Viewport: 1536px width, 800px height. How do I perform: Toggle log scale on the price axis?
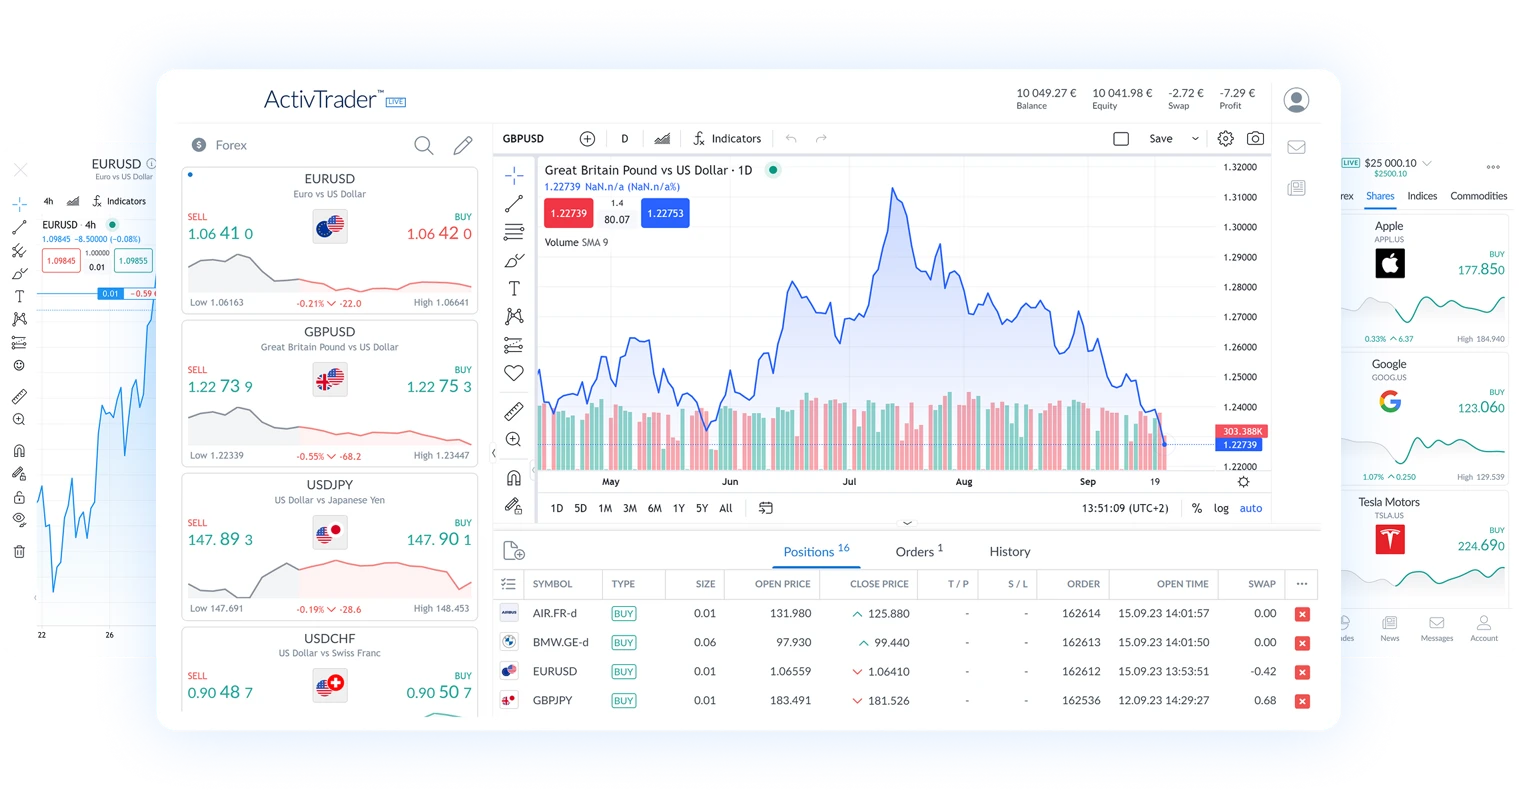[1220, 508]
